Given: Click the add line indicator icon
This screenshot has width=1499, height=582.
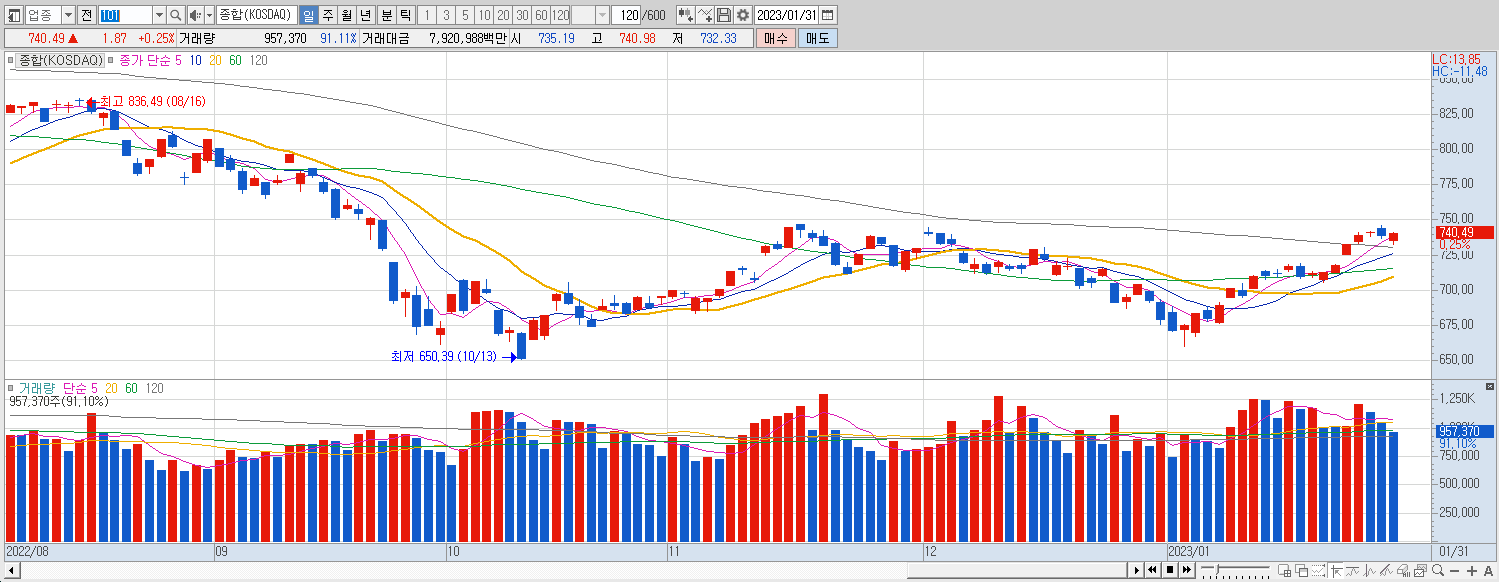Looking at the screenshot, I should pyautogui.click(x=706, y=15).
